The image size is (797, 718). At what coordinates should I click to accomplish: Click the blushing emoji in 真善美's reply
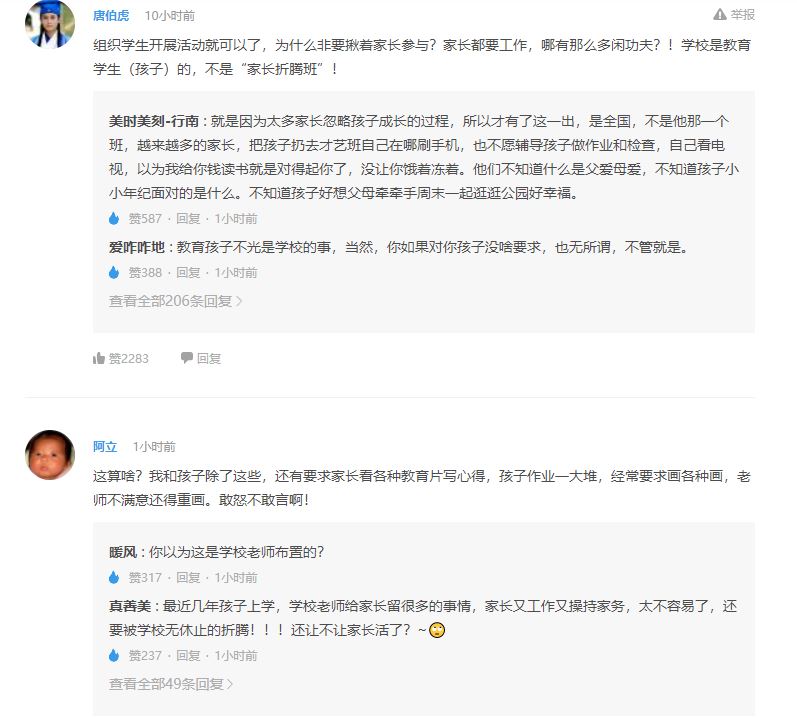(x=436, y=631)
